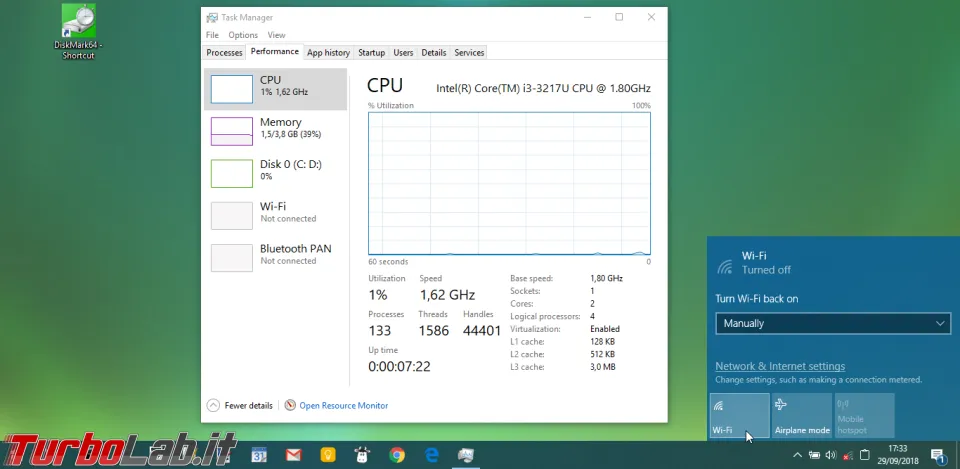Select Disk 0 (C: D:) in sidebar
The width and height of the screenshot is (960, 469).
(232, 173)
